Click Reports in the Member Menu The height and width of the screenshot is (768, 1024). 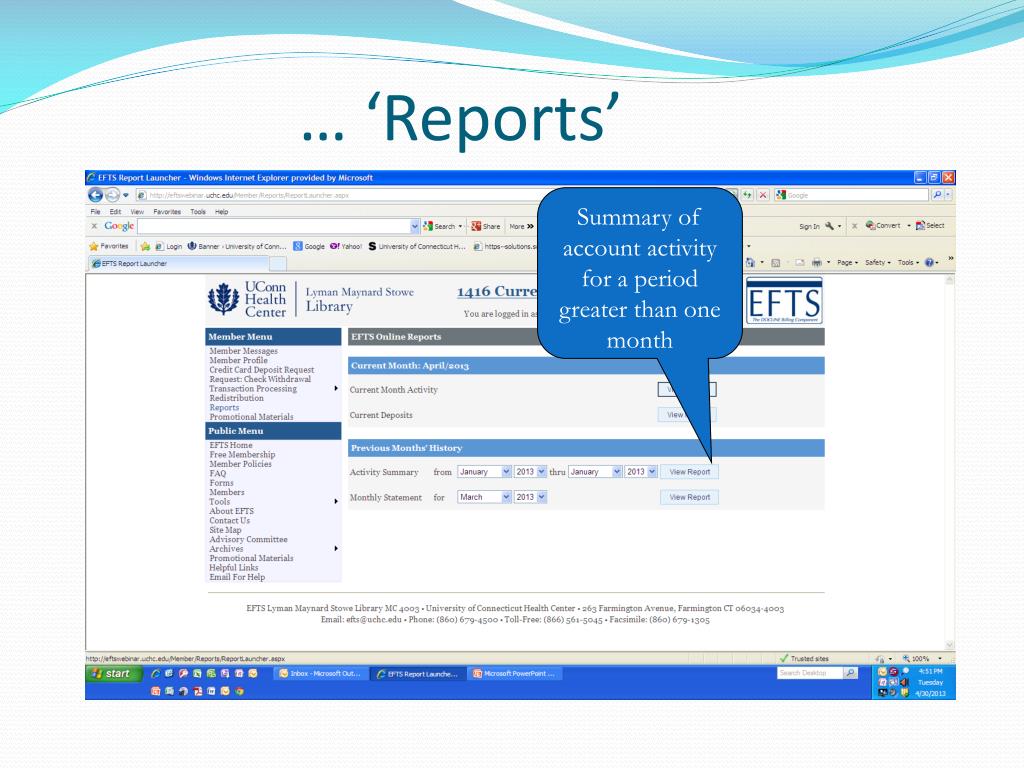click(224, 408)
